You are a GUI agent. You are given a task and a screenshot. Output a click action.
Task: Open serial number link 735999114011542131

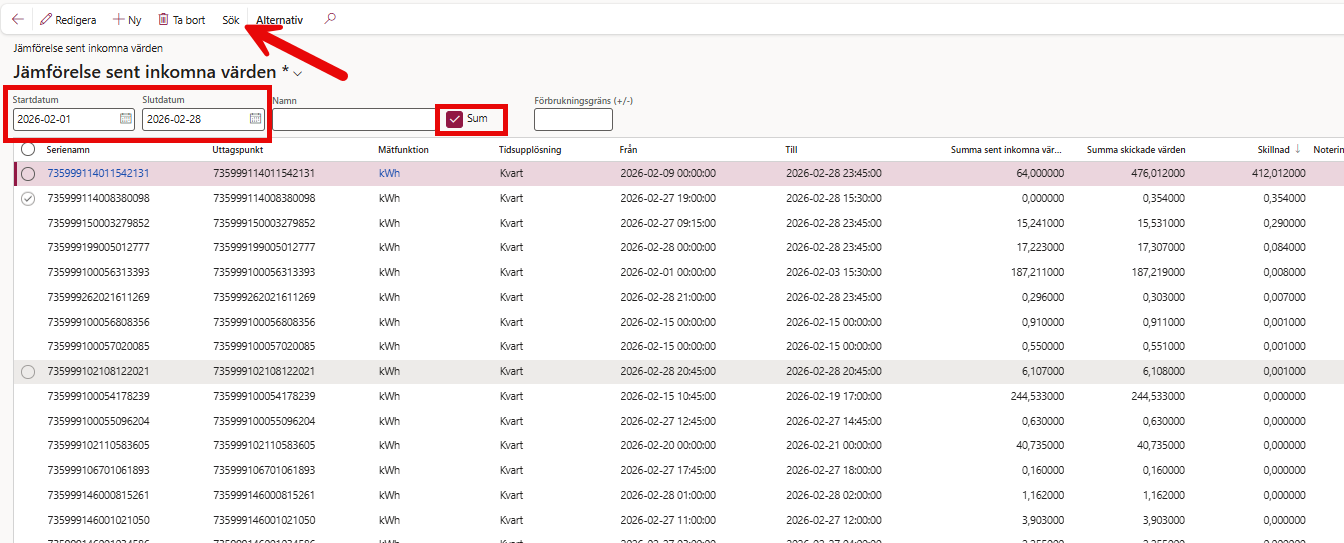point(98,173)
